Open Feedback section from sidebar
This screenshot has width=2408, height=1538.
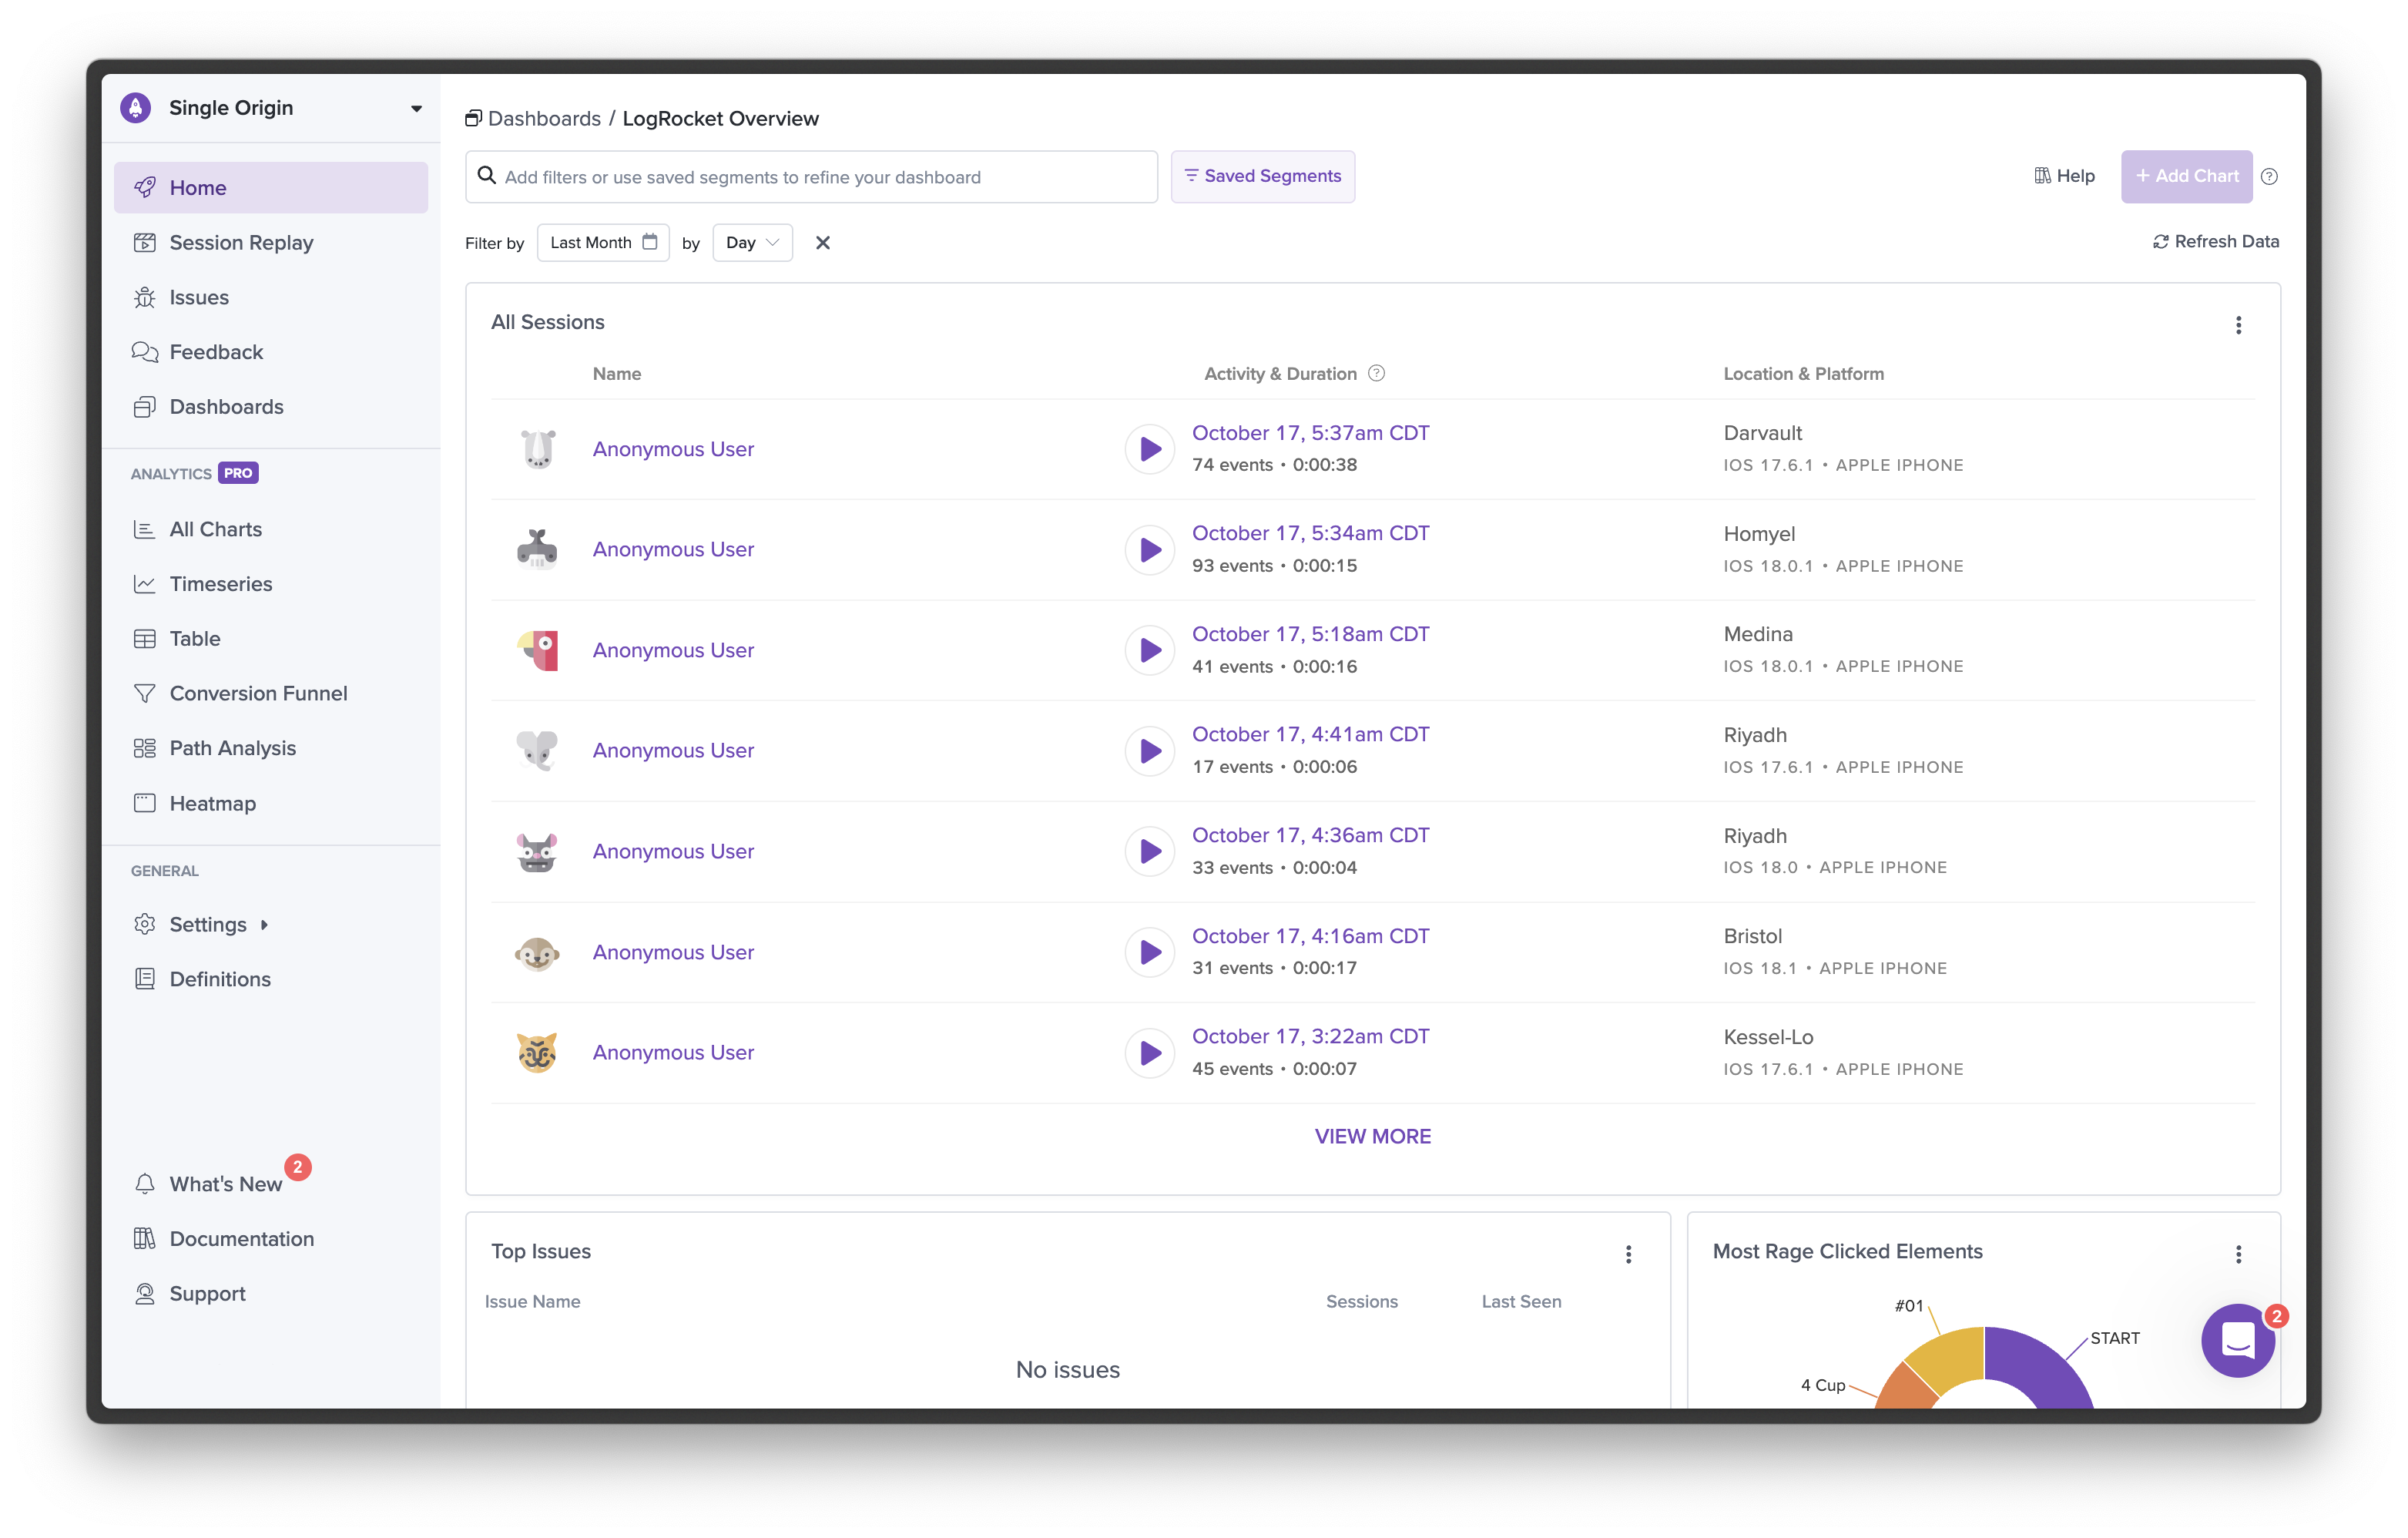(214, 351)
